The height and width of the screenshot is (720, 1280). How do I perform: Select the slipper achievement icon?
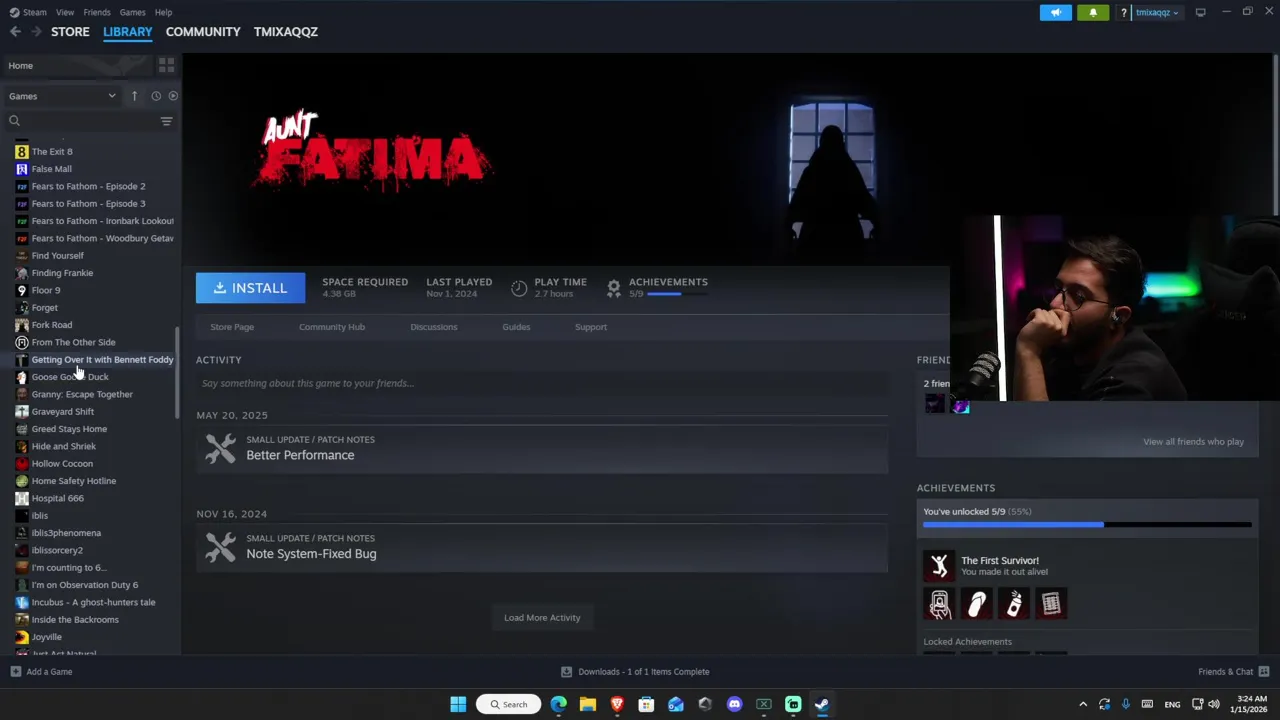coord(977,604)
